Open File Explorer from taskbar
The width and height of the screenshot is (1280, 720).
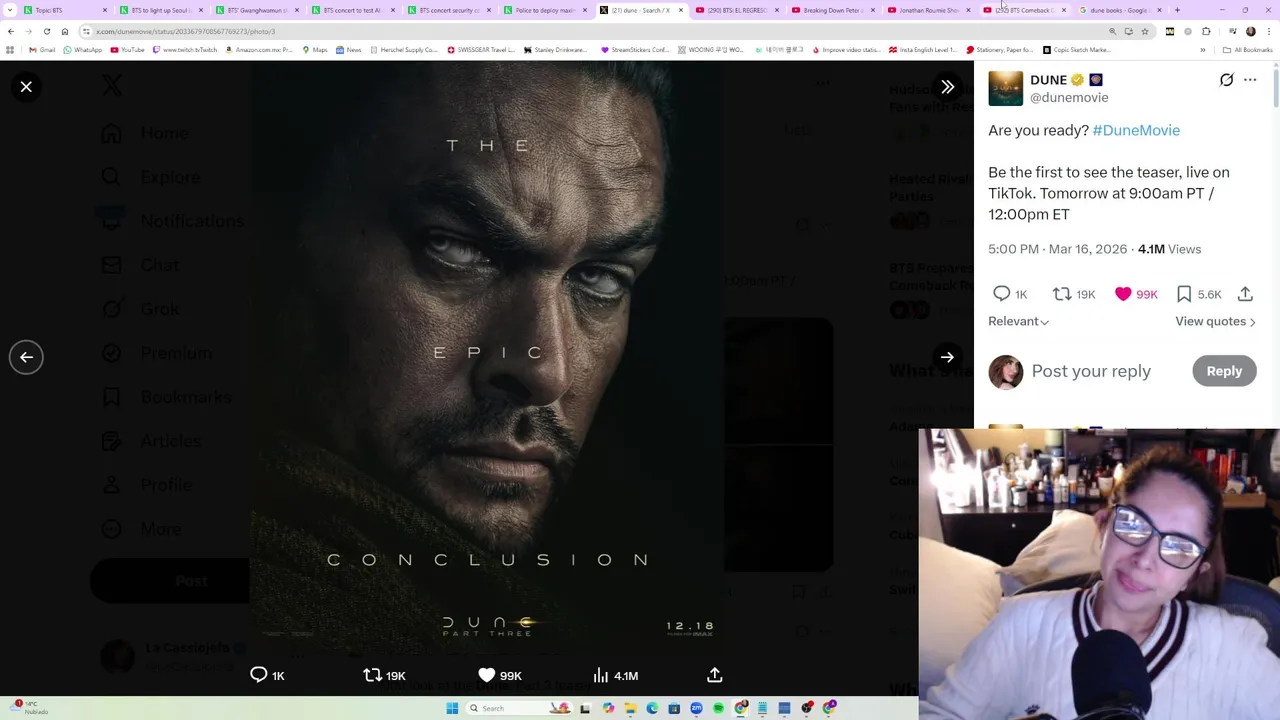630,708
